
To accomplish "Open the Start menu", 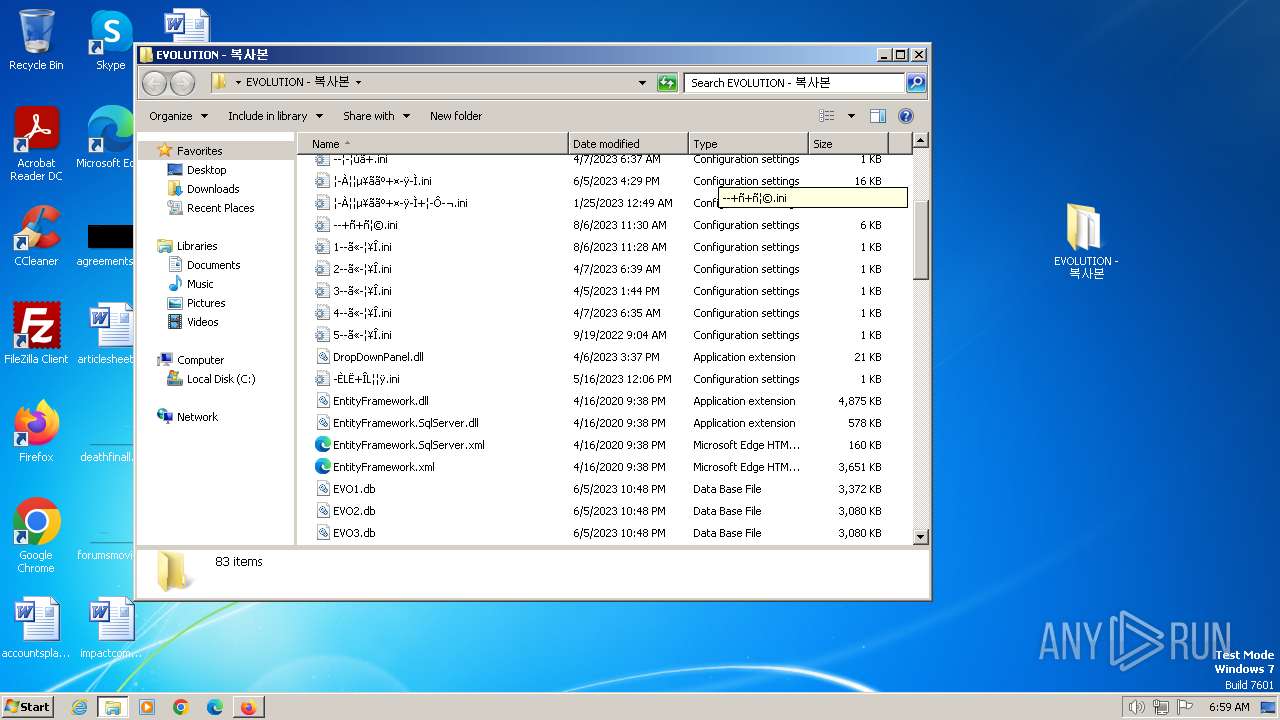I will (28, 707).
